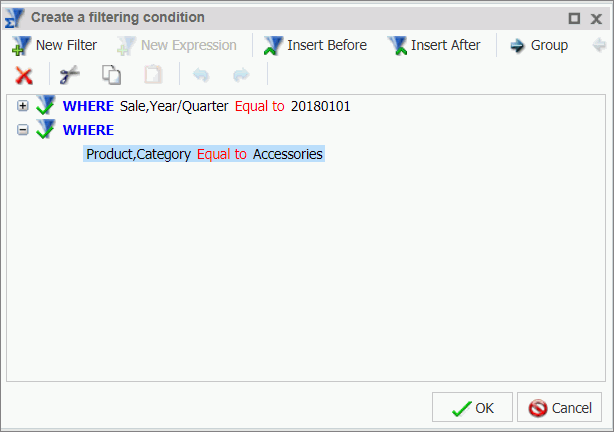Click funnel icon of second WHERE filter
614x432 pixels.
click(45, 129)
